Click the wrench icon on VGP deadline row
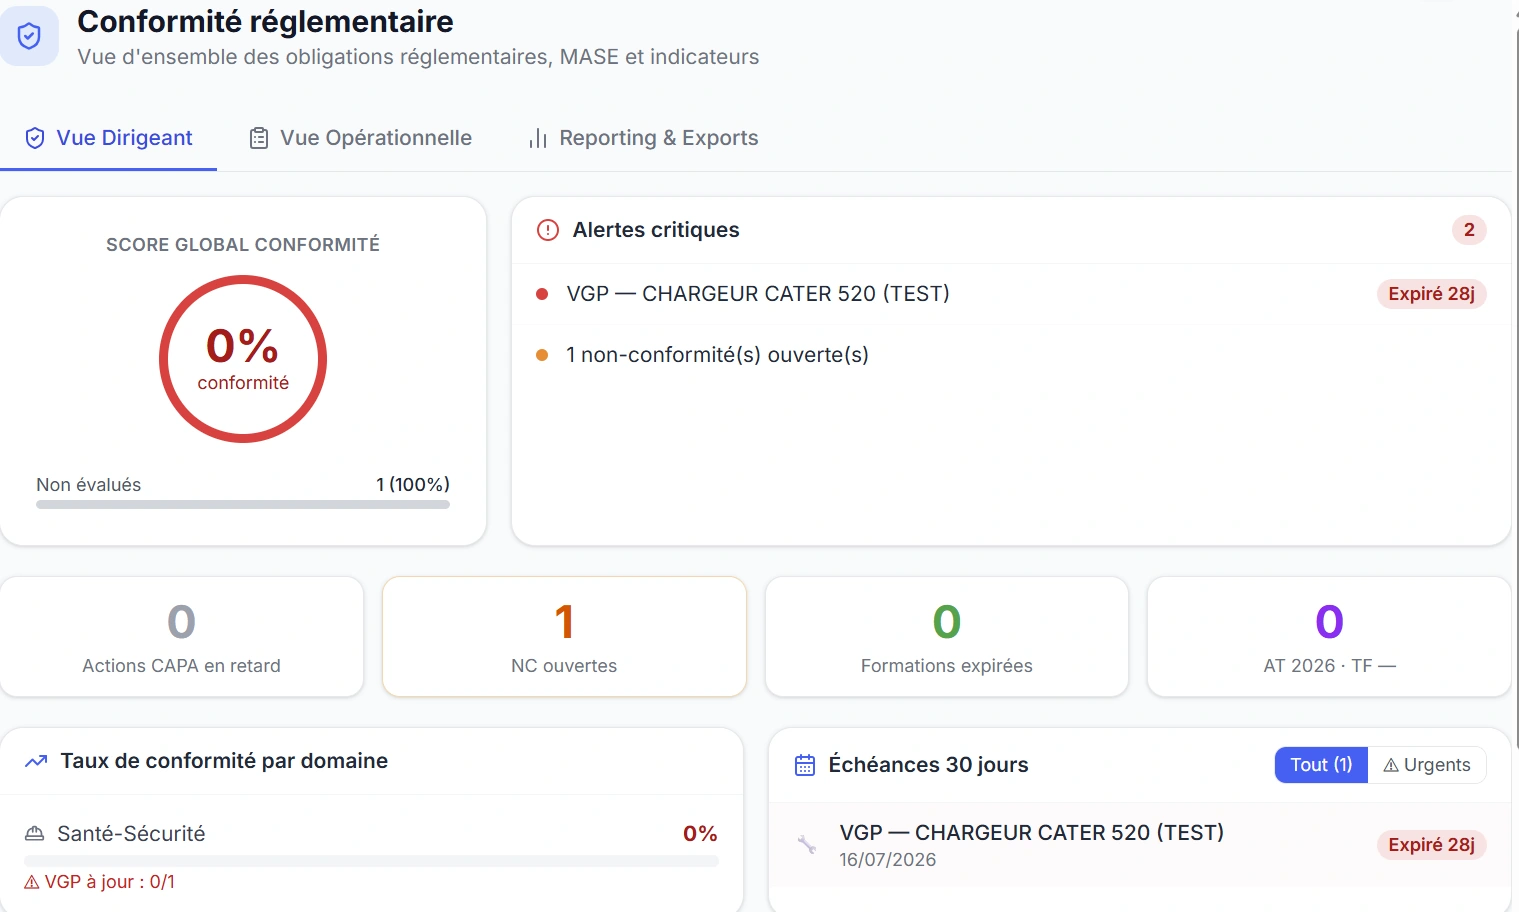 [x=807, y=844]
